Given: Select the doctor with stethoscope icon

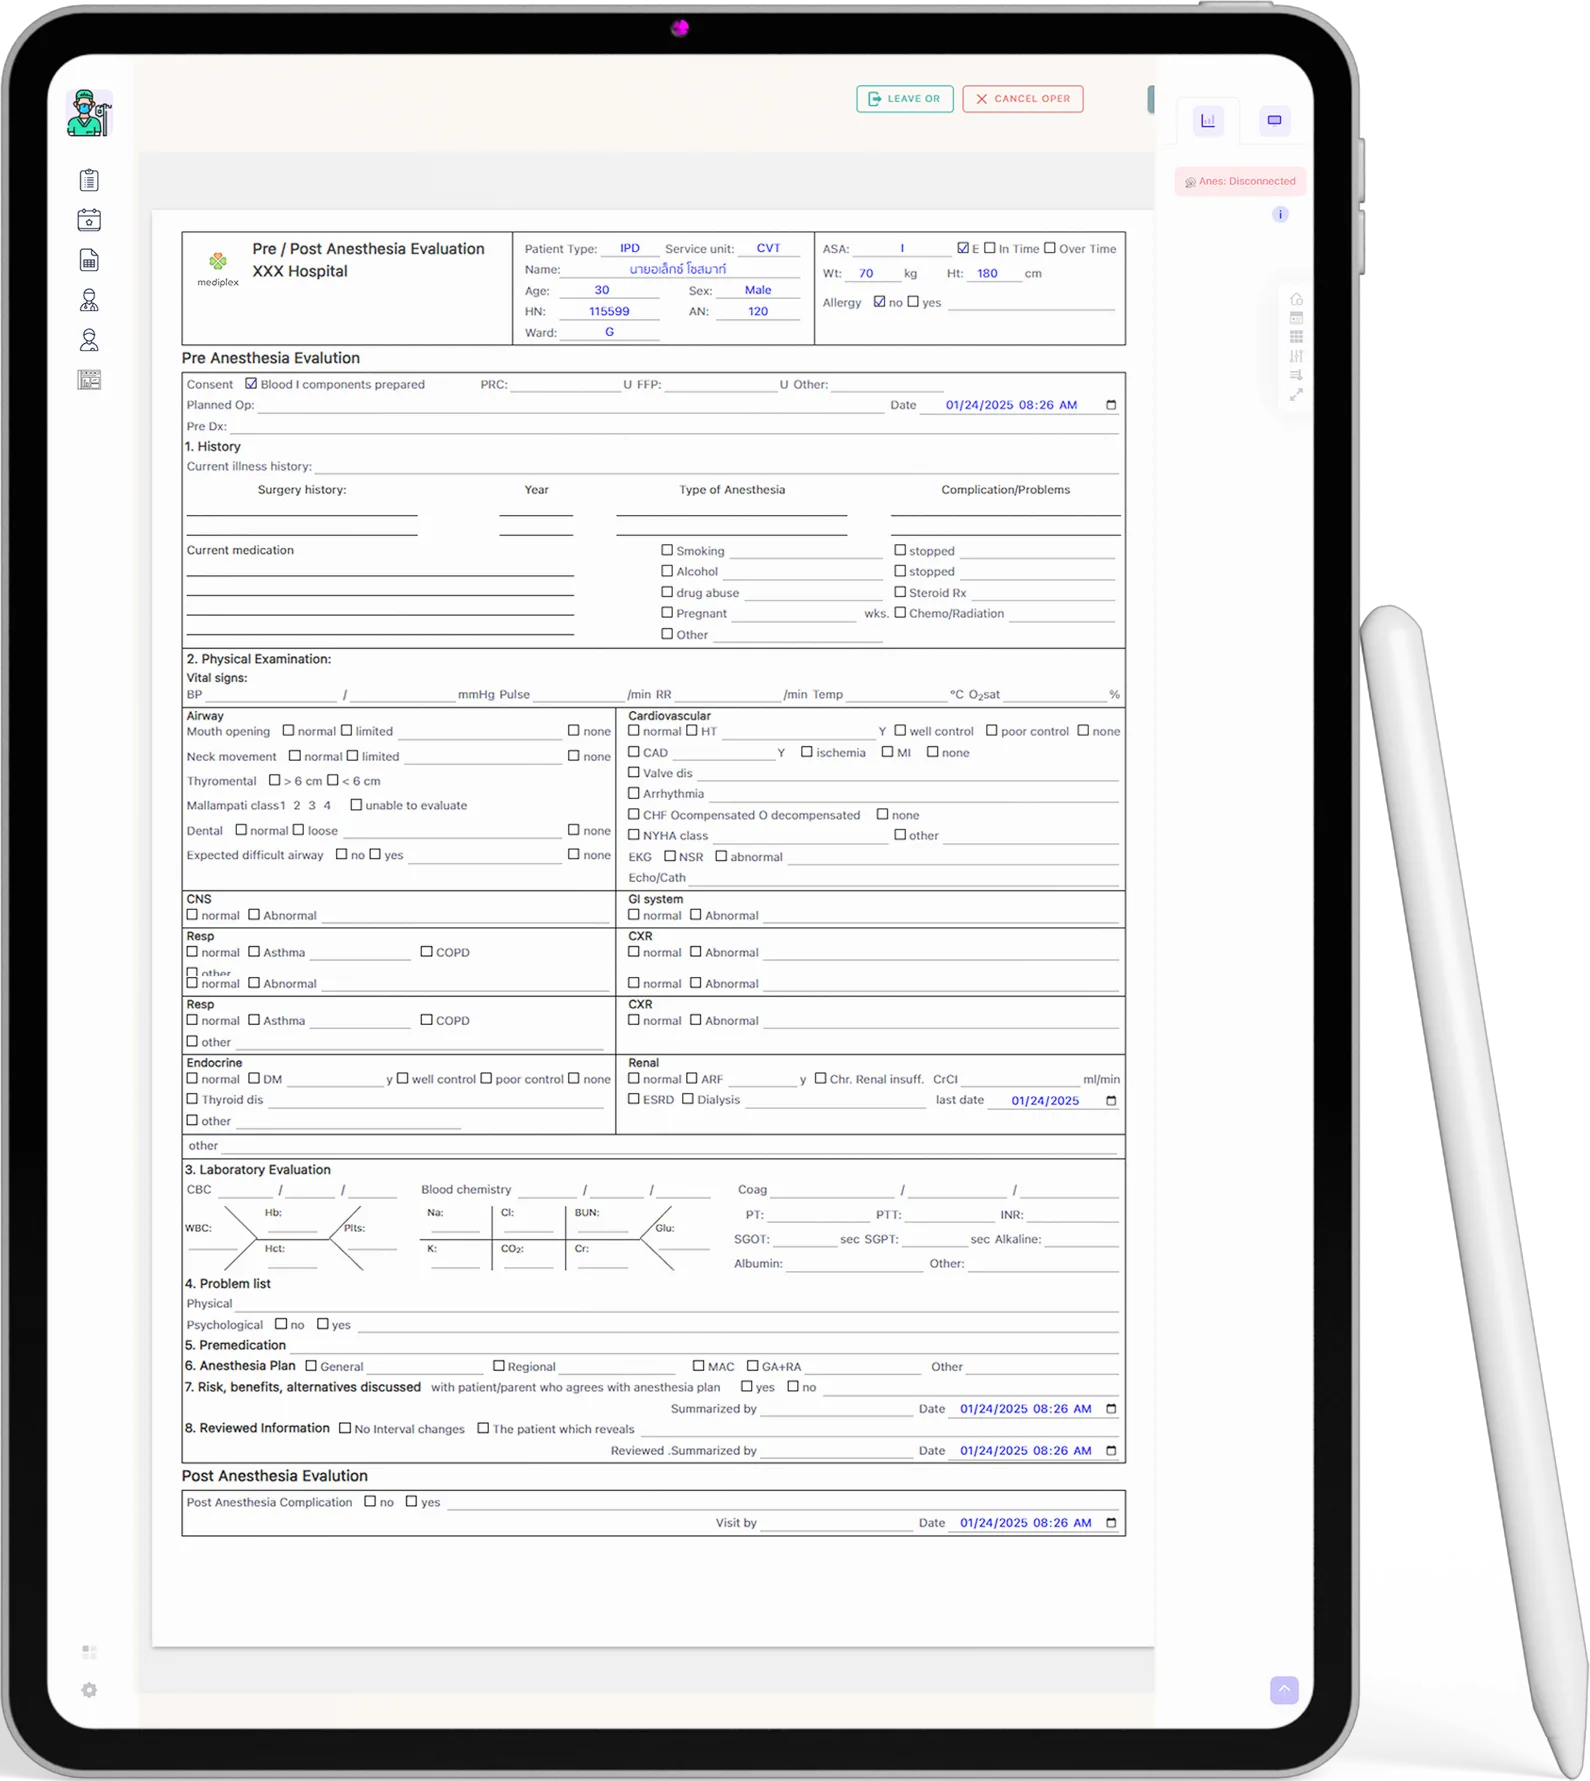Looking at the screenshot, I should coord(89,300).
